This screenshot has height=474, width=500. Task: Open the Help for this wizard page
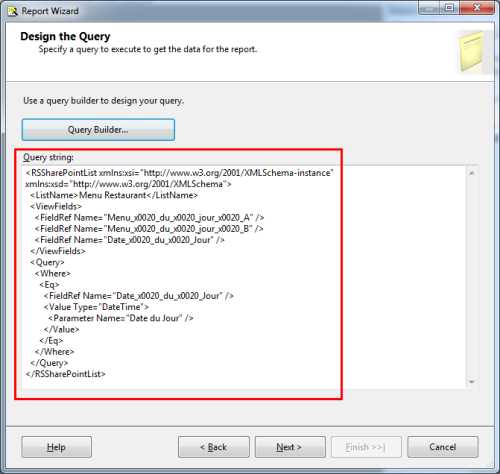coord(56,447)
